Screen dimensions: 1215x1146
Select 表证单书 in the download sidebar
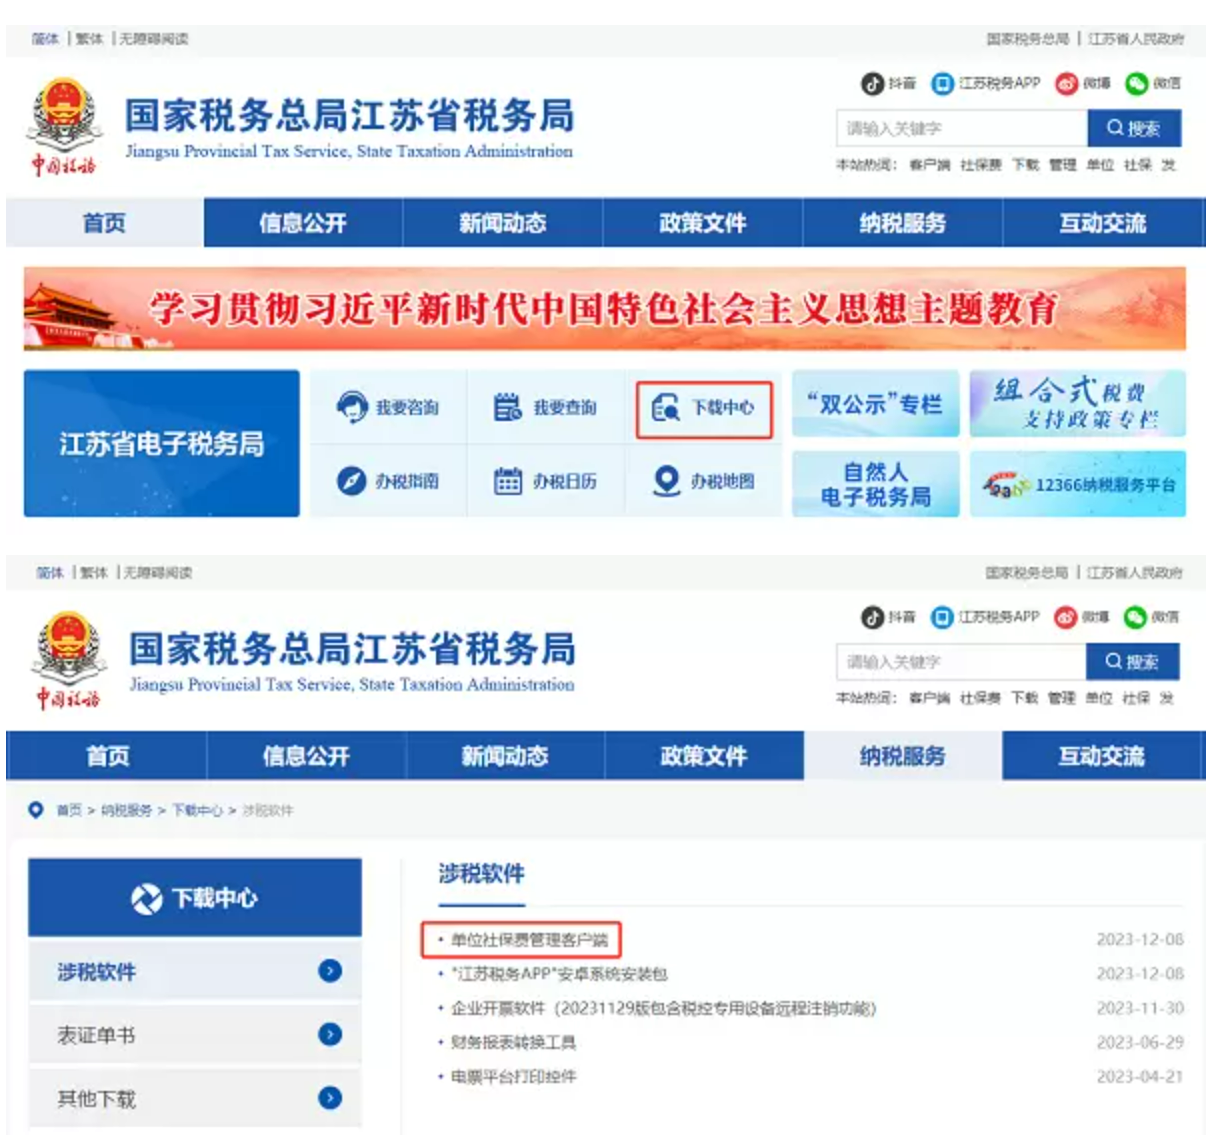(x=195, y=1035)
